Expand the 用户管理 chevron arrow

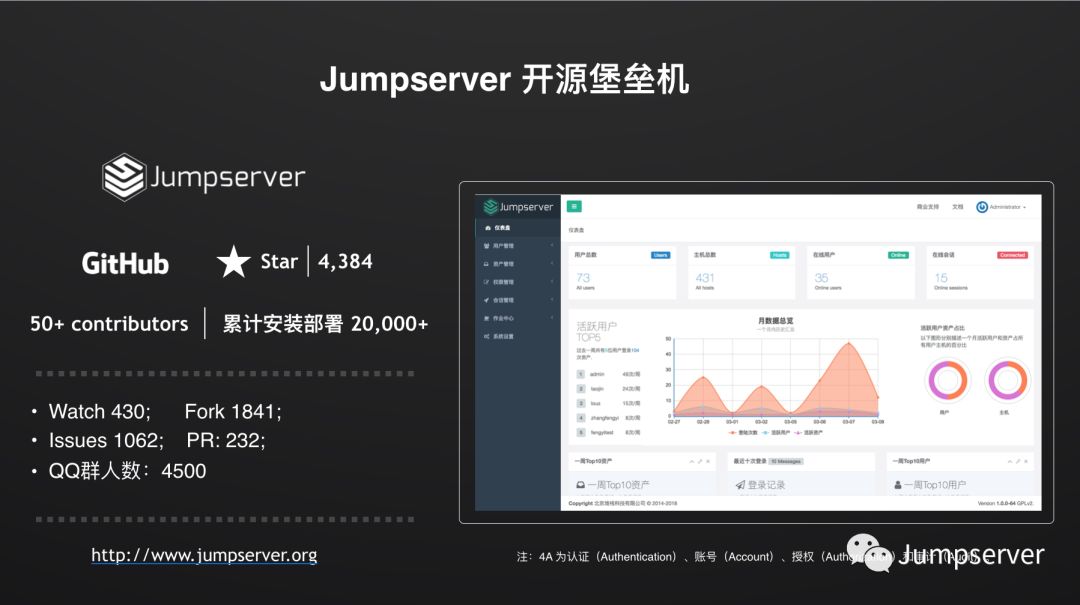coord(552,245)
